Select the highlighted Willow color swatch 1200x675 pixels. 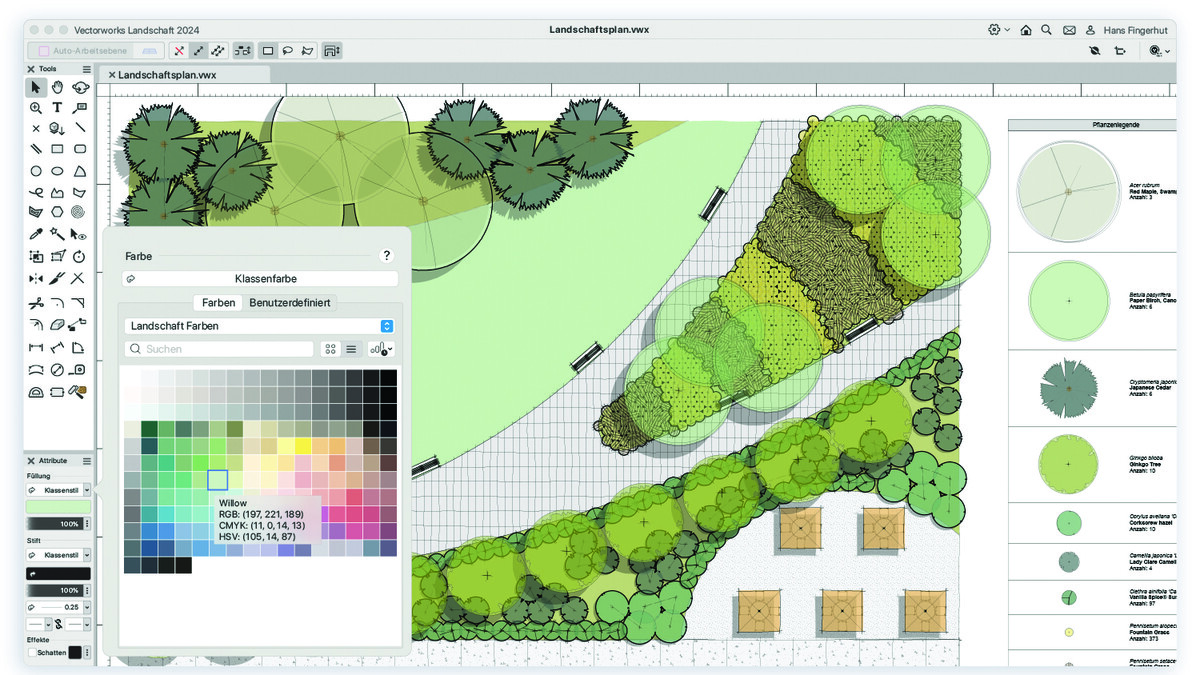click(x=218, y=480)
